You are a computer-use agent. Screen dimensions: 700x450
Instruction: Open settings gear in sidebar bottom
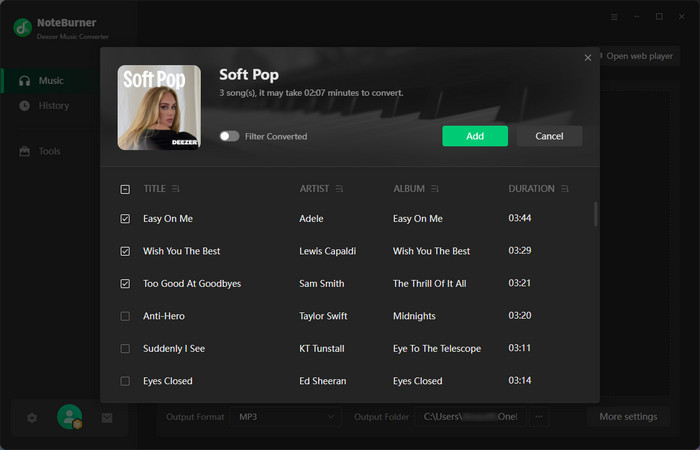[32, 418]
